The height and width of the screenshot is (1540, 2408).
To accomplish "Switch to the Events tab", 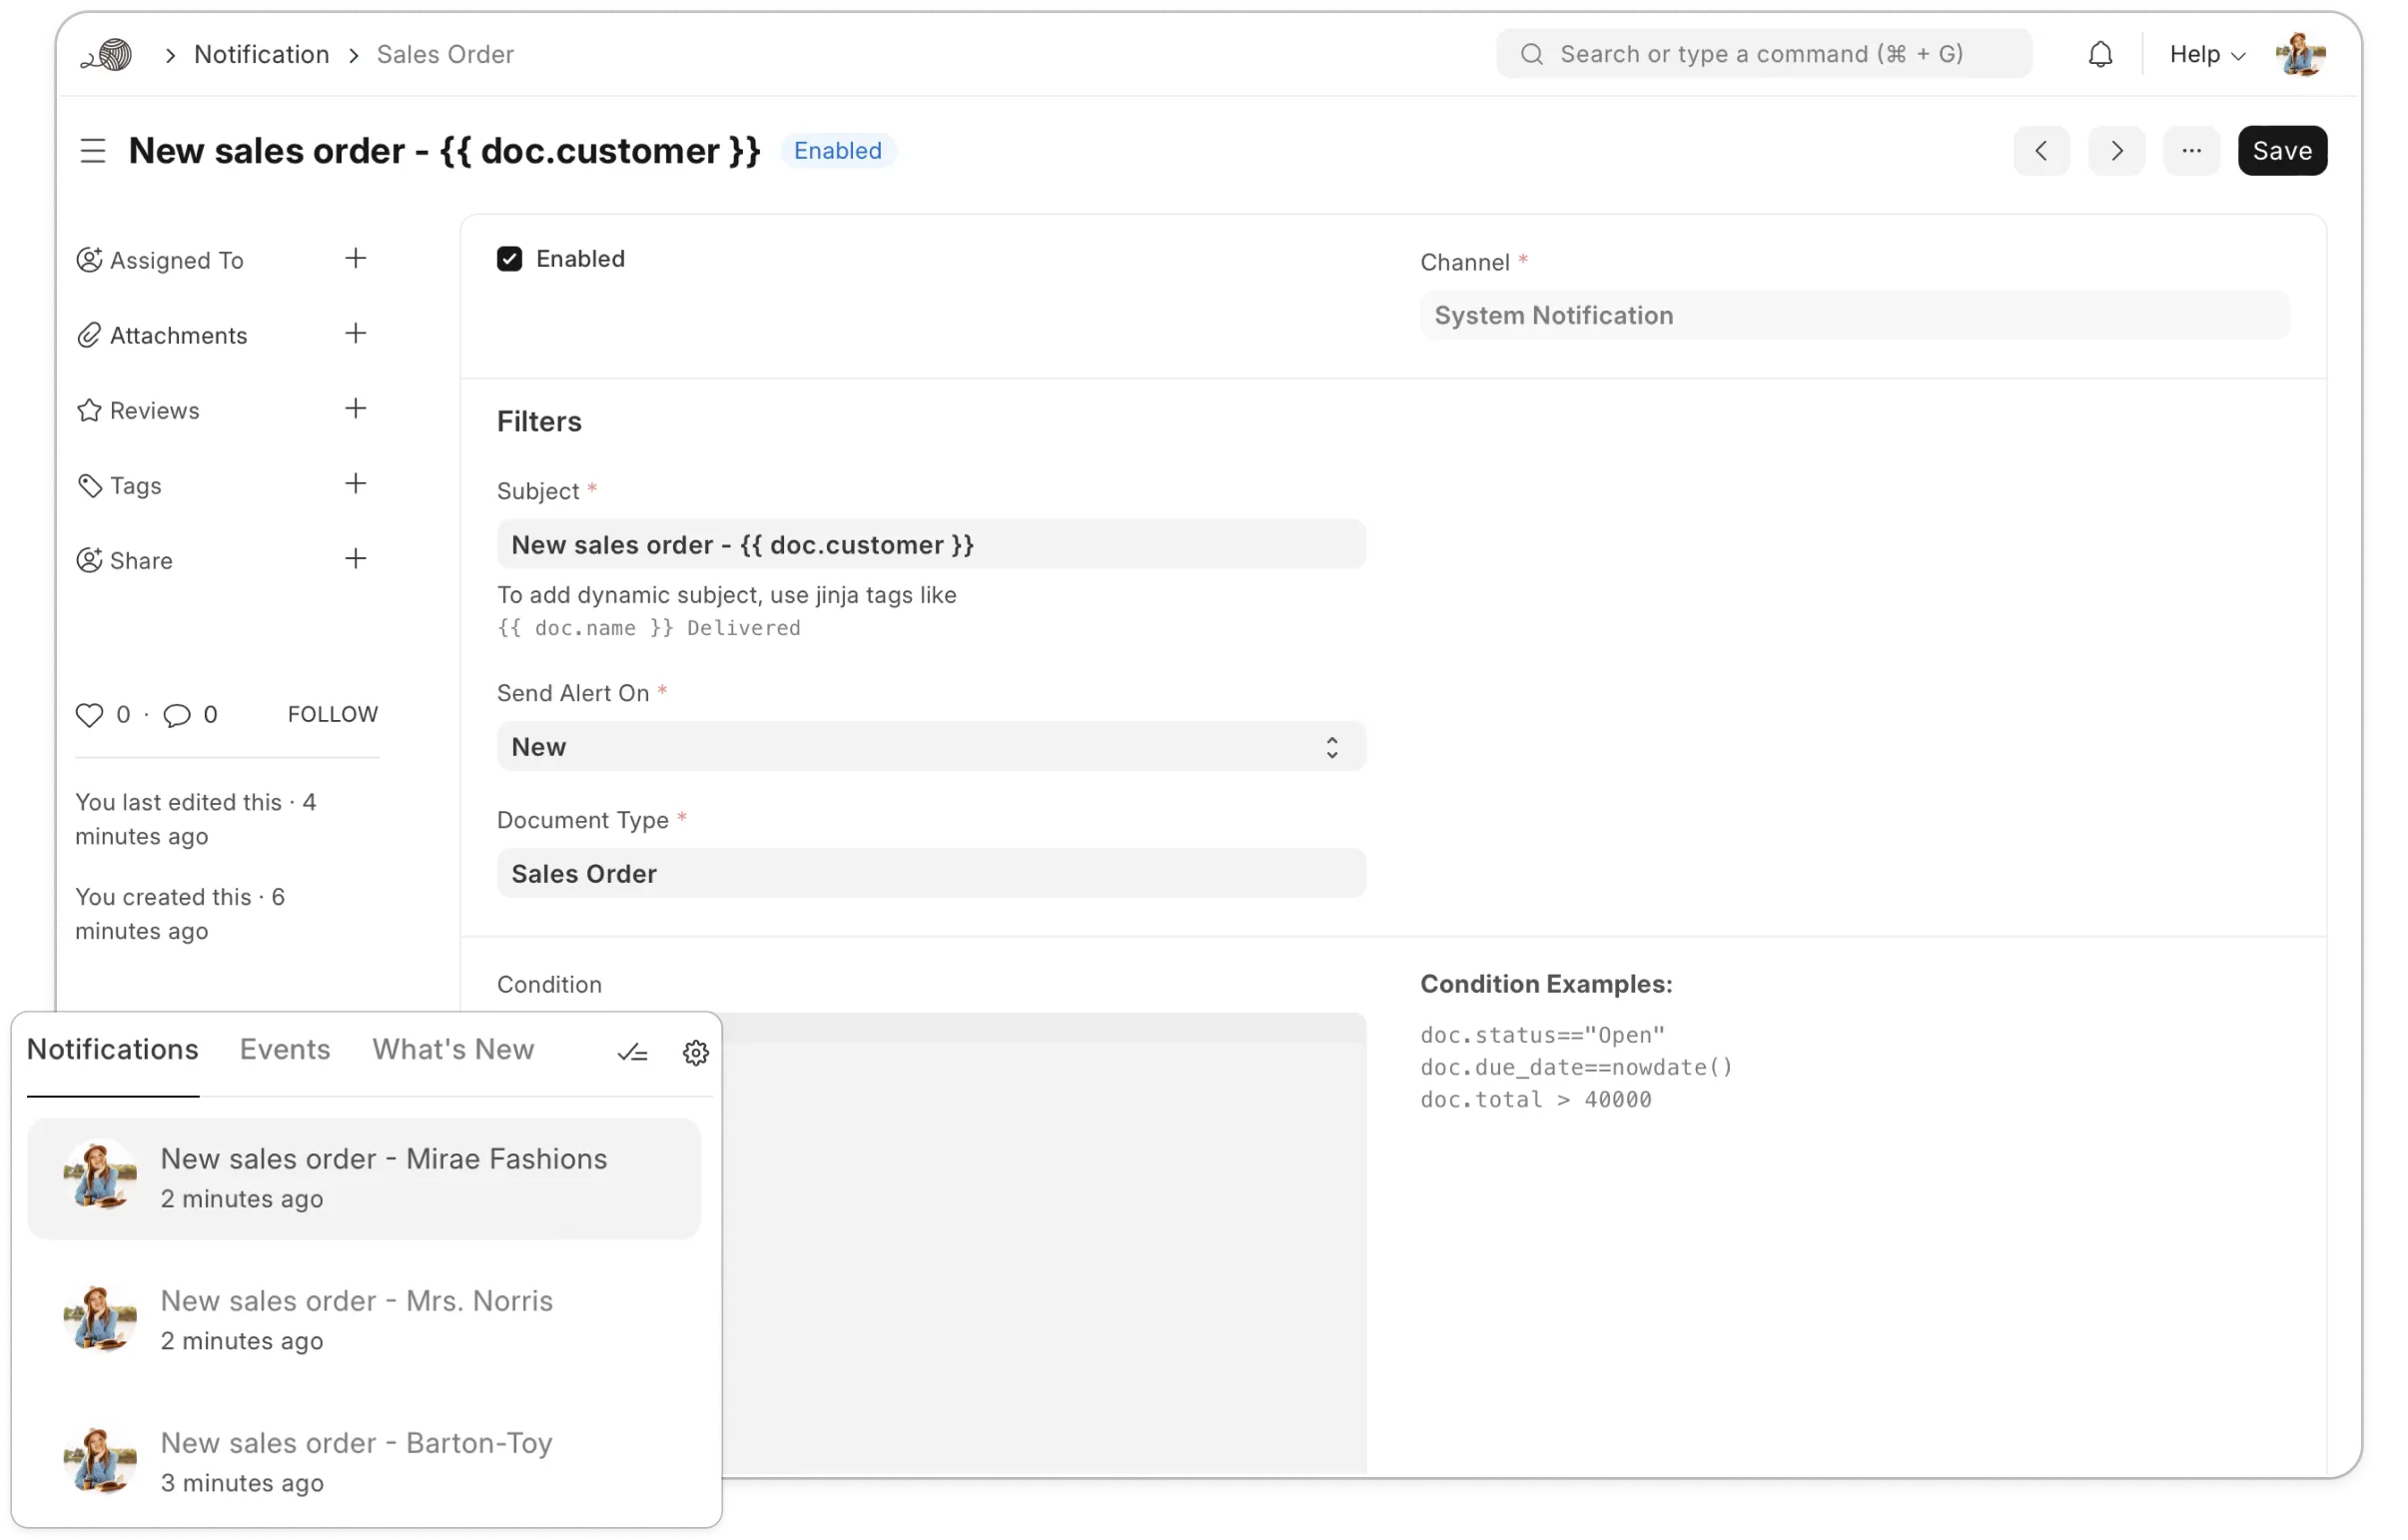I will pyautogui.click(x=285, y=1049).
